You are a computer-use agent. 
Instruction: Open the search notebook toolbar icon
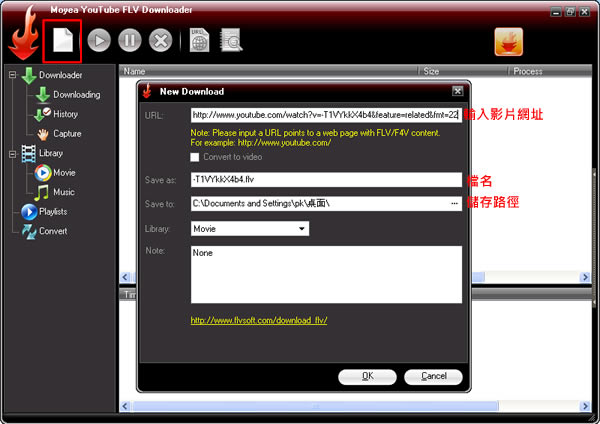click(x=231, y=40)
